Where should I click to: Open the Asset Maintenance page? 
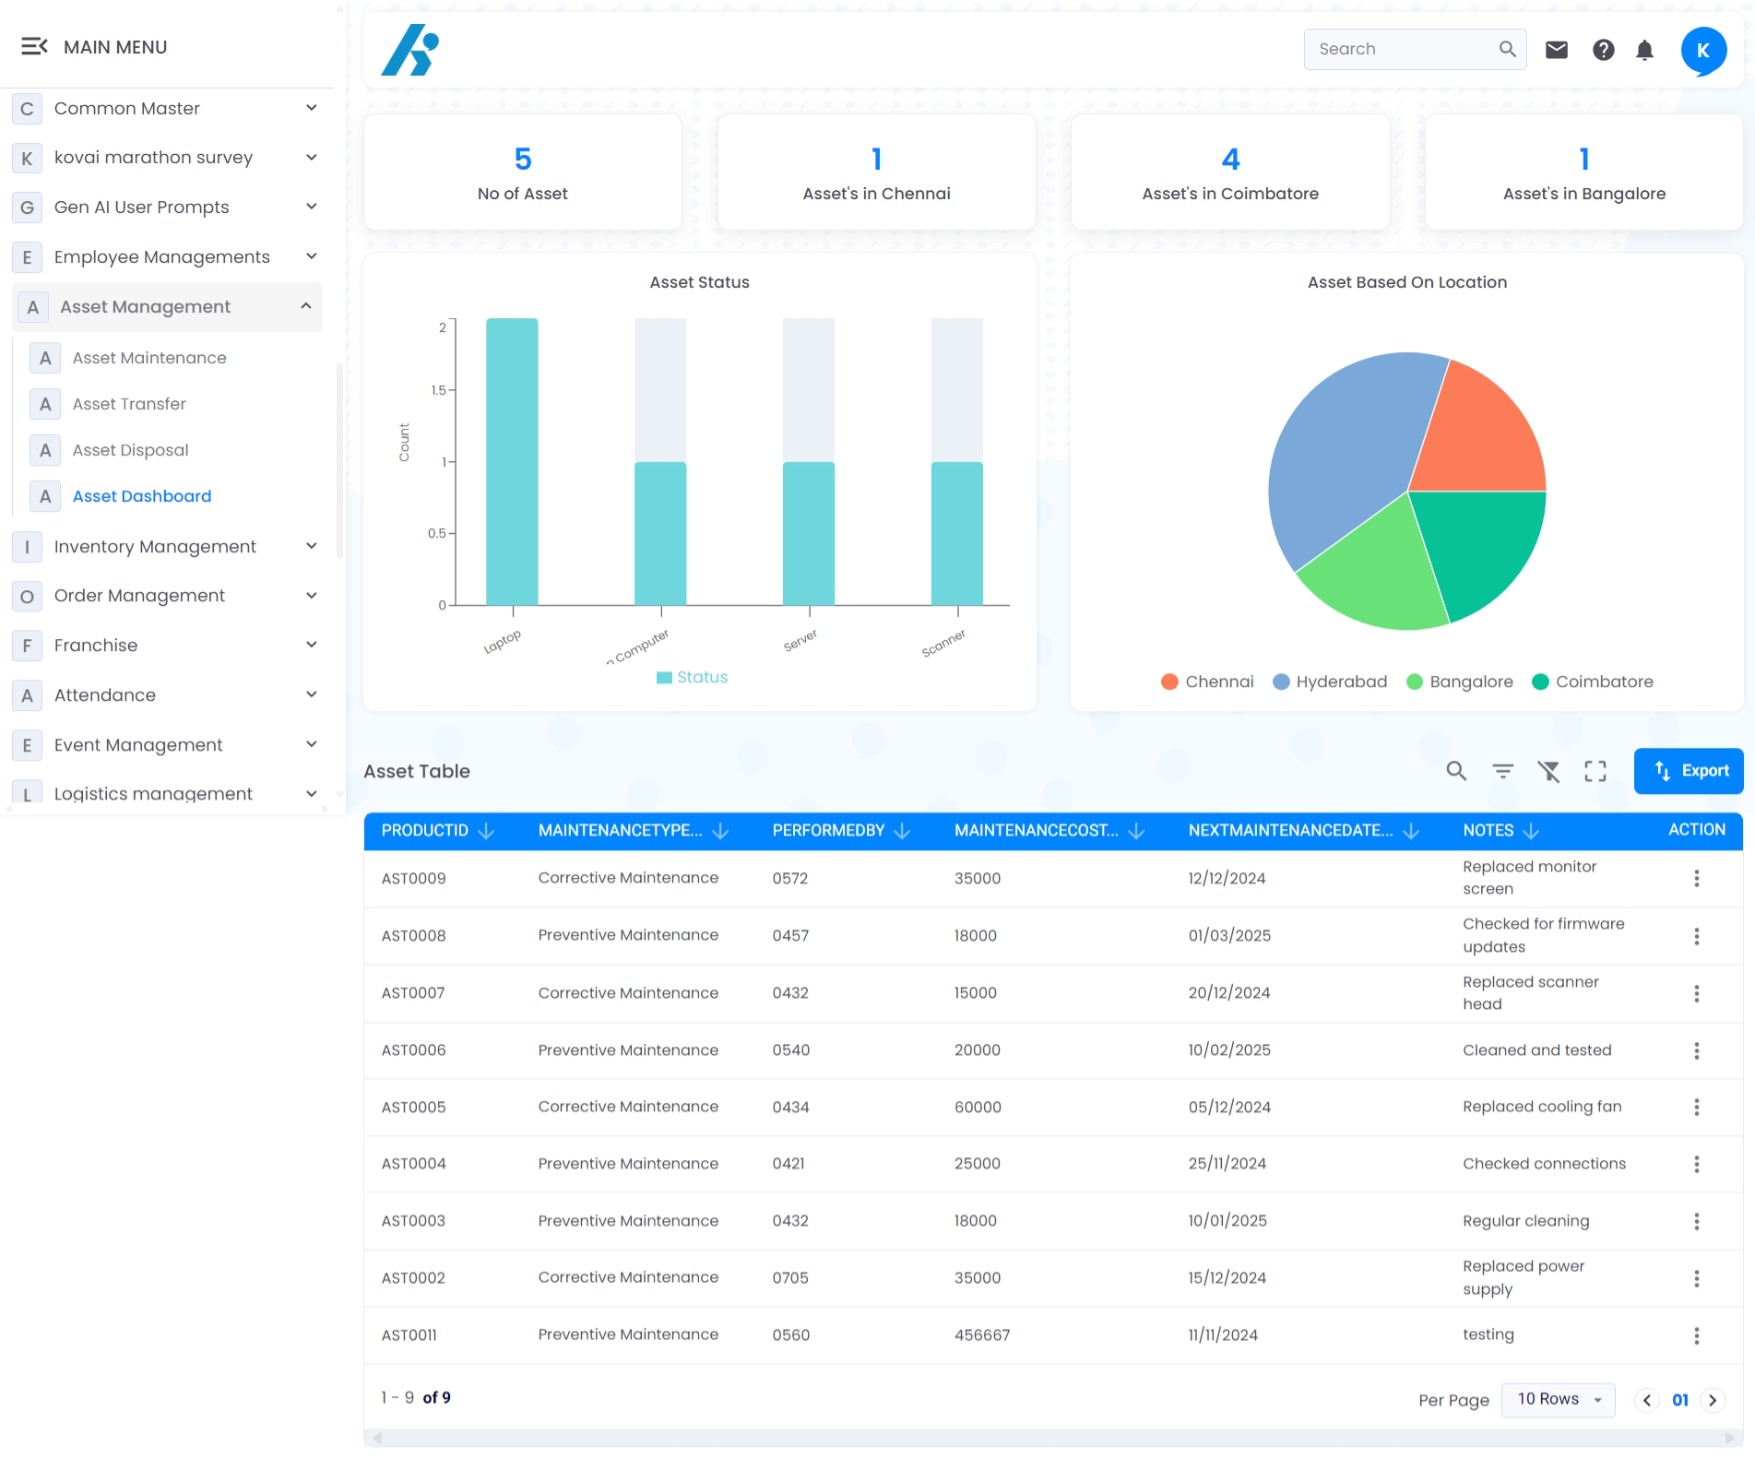149,357
